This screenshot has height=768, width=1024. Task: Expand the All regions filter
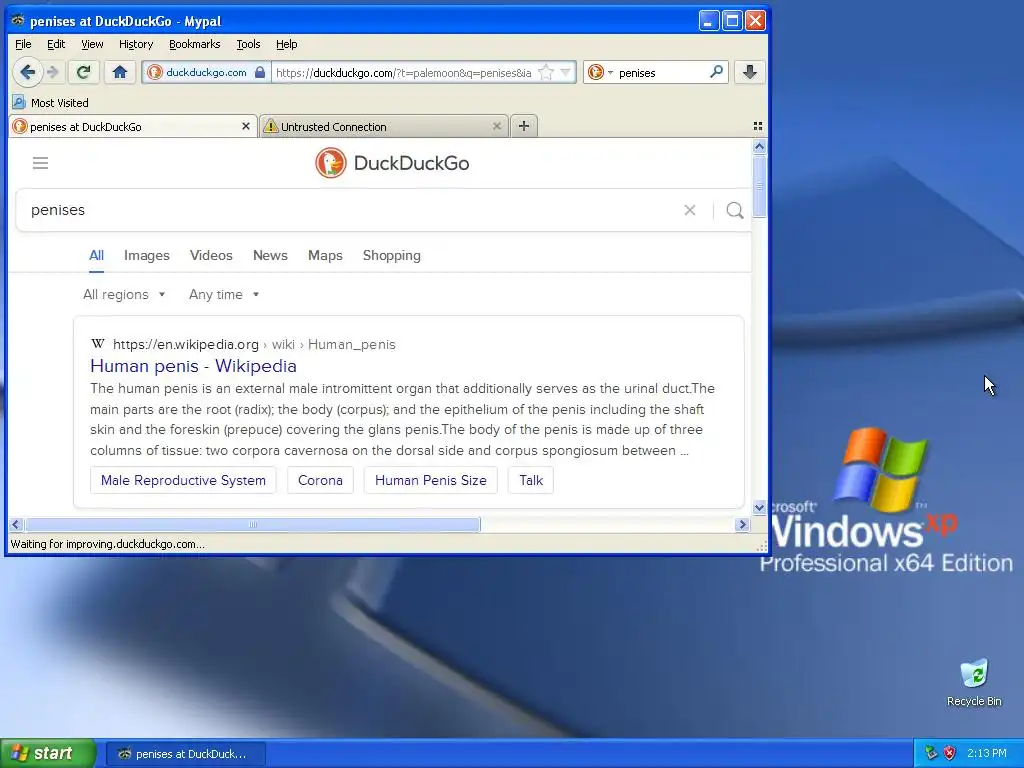pyautogui.click(x=124, y=295)
